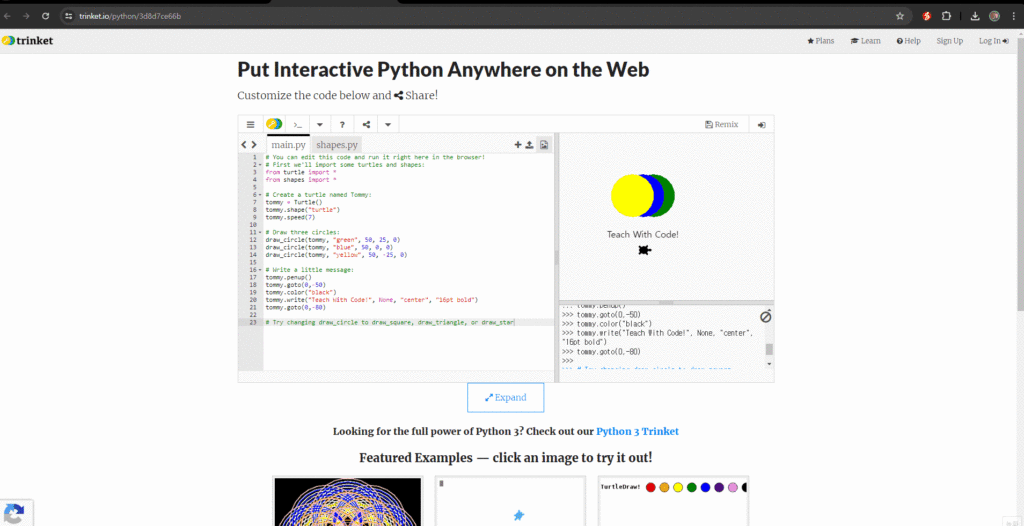Click the line 23 comment text
1024x526 pixels.
click(390, 322)
